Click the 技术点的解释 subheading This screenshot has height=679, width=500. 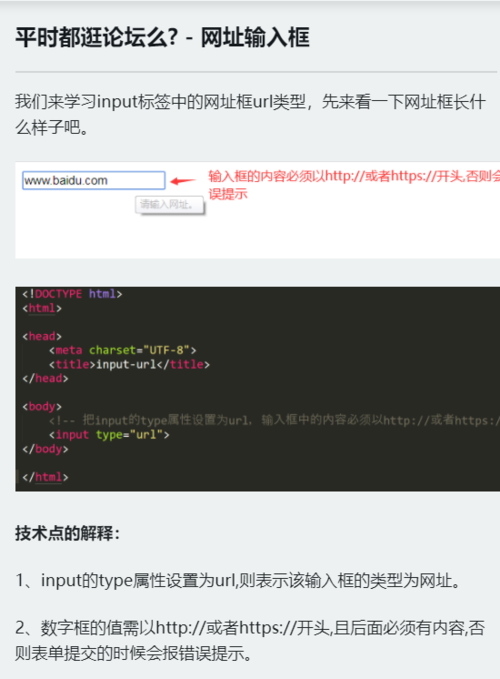point(67,533)
